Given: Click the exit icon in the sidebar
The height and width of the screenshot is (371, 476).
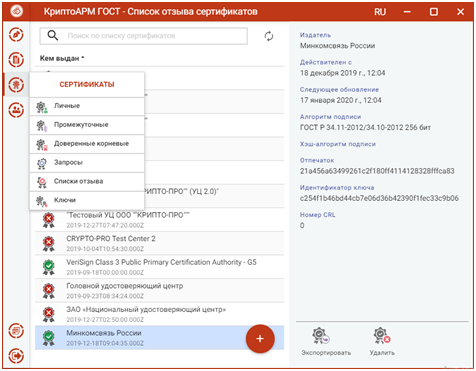Looking at the screenshot, I should coord(16,356).
